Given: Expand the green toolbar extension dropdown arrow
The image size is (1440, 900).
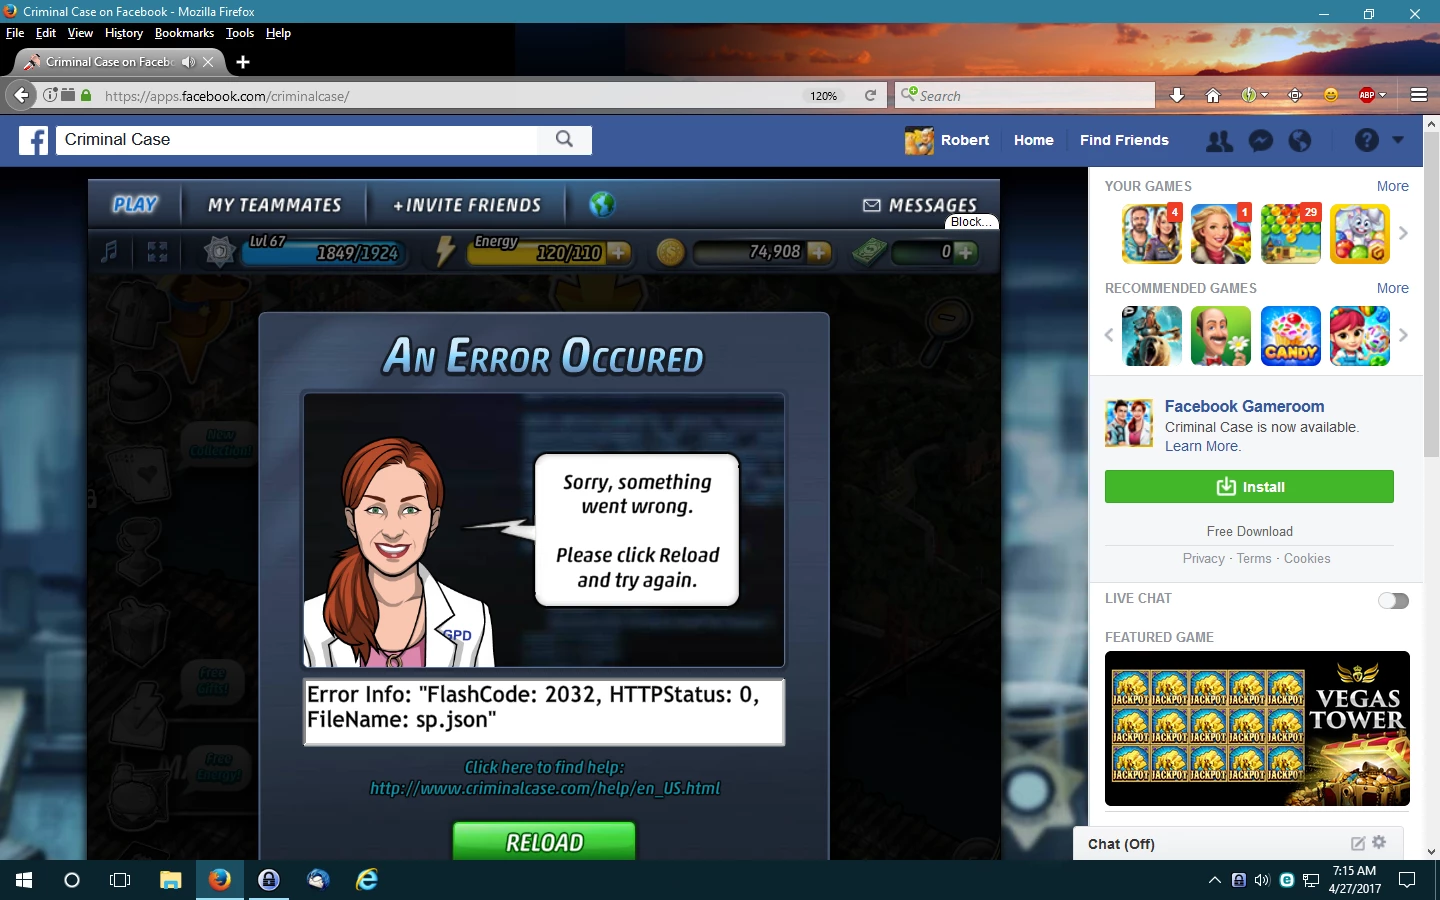Looking at the screenshot, I should (x=1265, y=95).
